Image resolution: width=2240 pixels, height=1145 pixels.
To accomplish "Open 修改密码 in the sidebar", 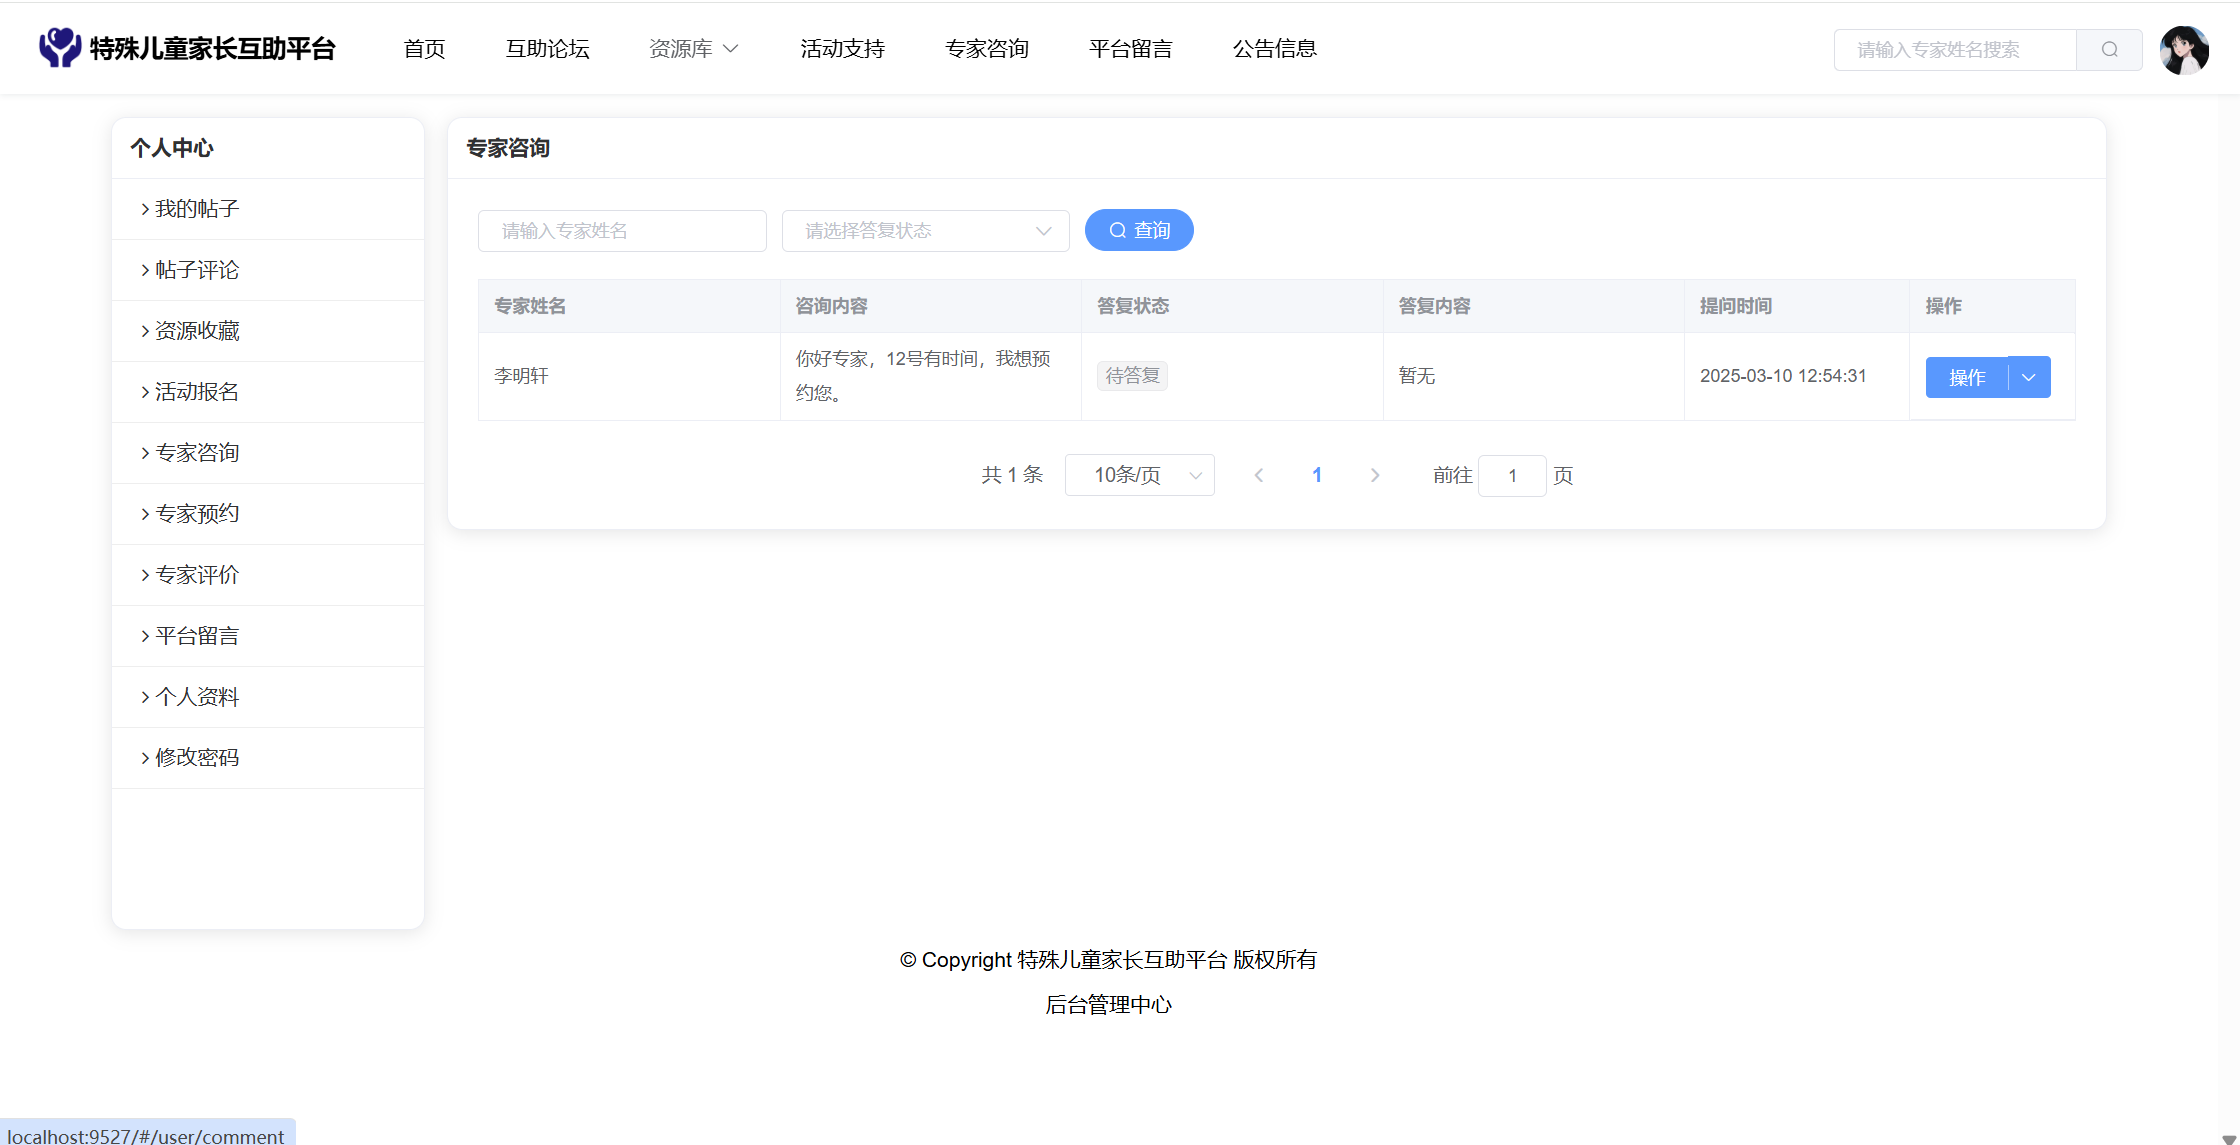I will (197, 758).
